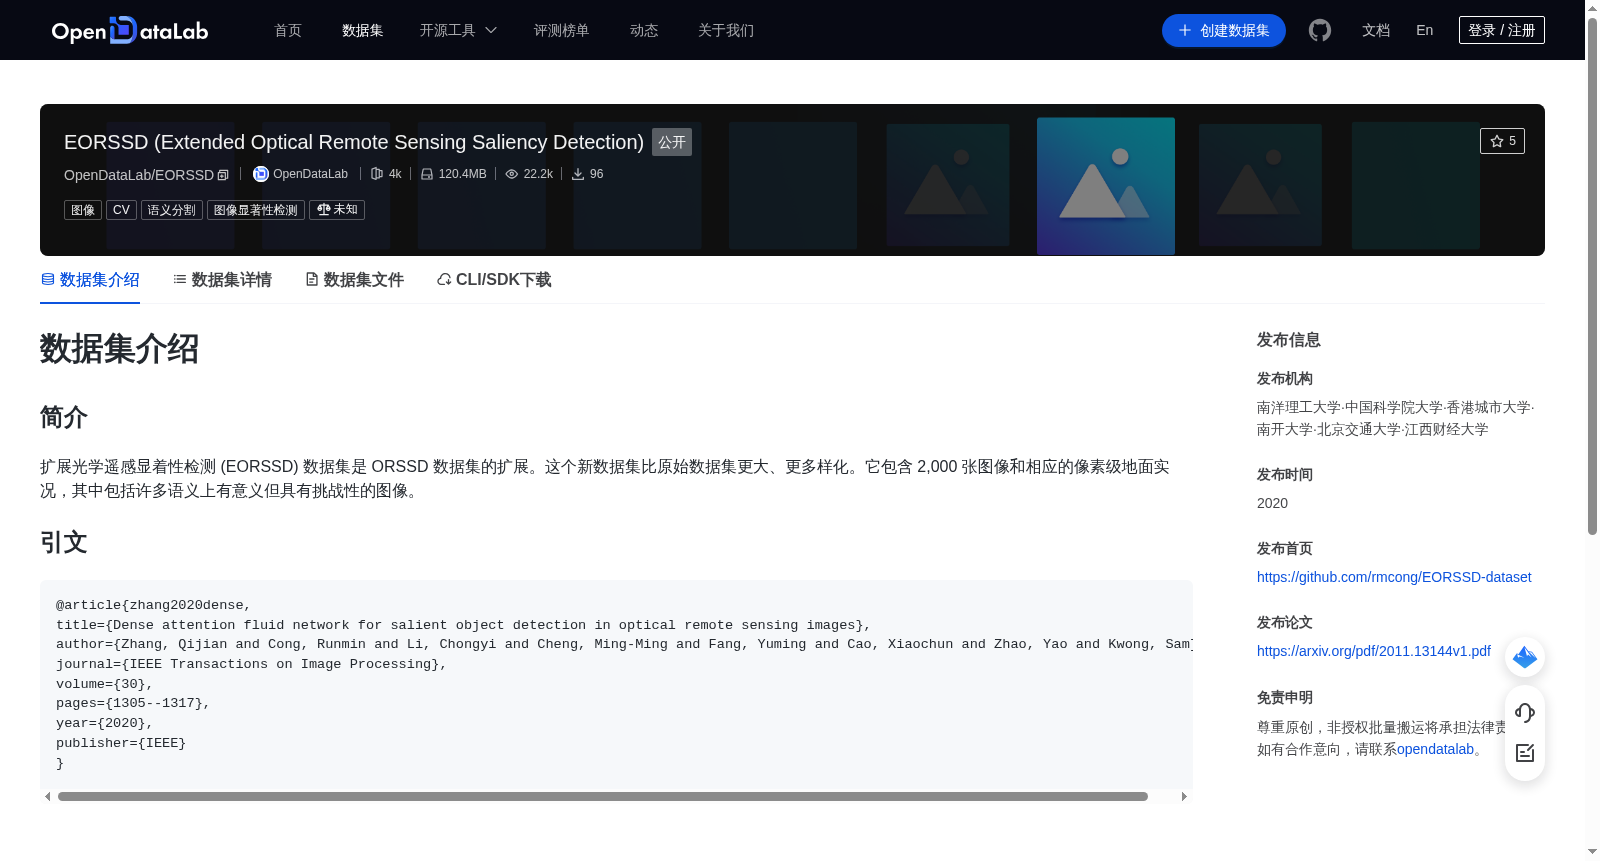Copy the OpenDataLab/EORSSD path icon
The height and width of the screenshot is (861, 1600).
tap(223, 175)
